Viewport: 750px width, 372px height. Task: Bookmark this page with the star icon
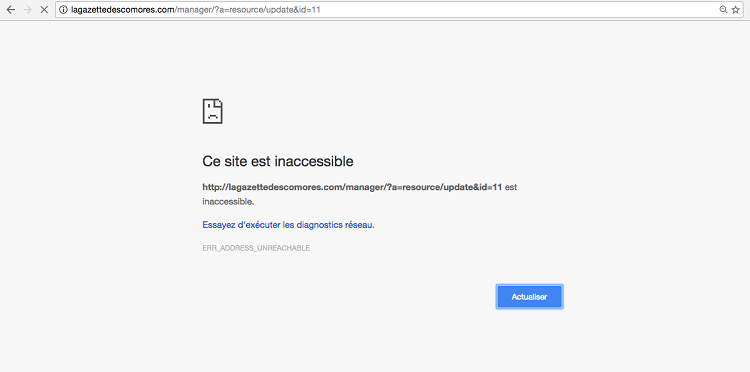(x=736, y=10)
